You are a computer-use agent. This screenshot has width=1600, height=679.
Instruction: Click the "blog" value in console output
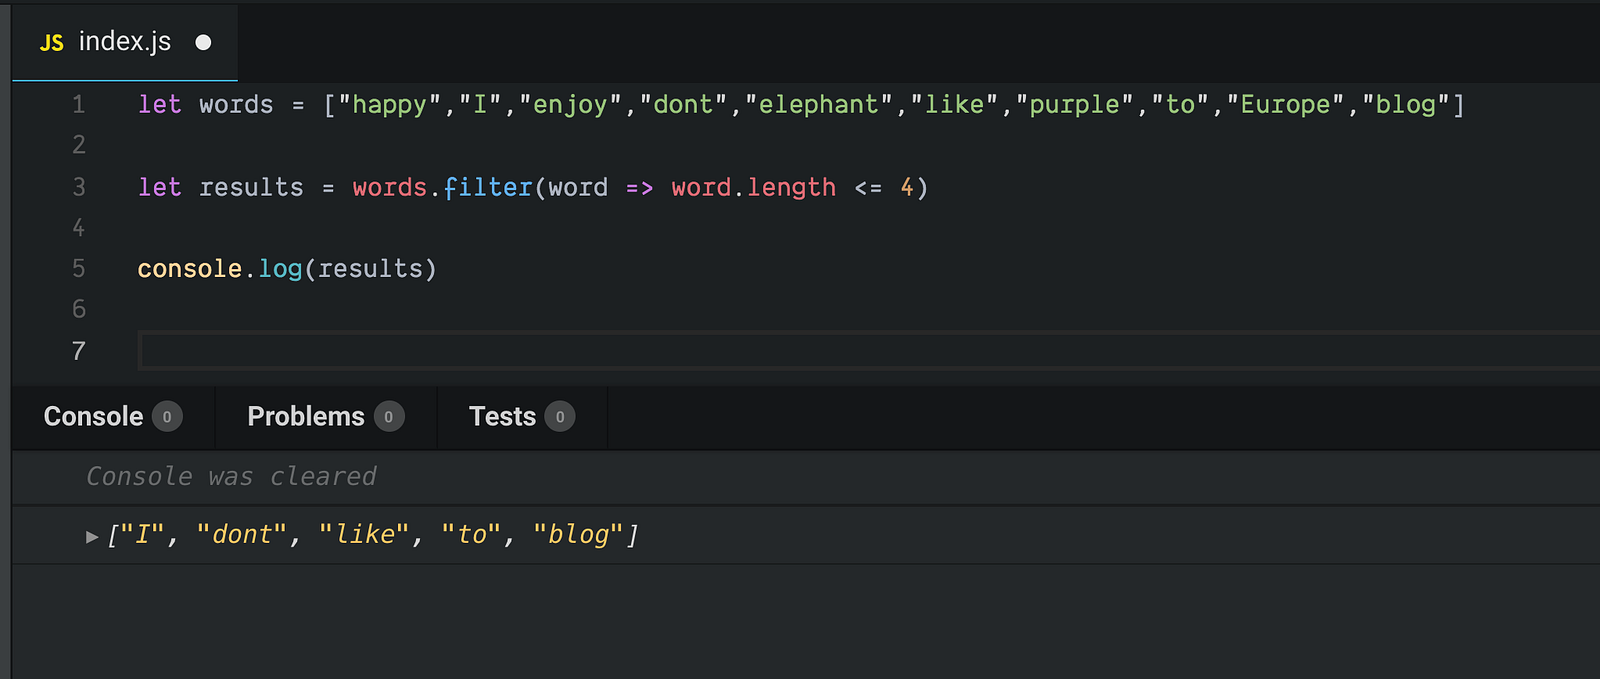click(578, 535)
